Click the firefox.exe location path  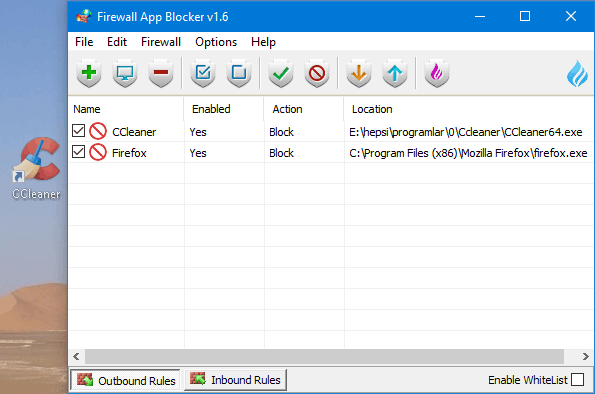pos(468,153)
